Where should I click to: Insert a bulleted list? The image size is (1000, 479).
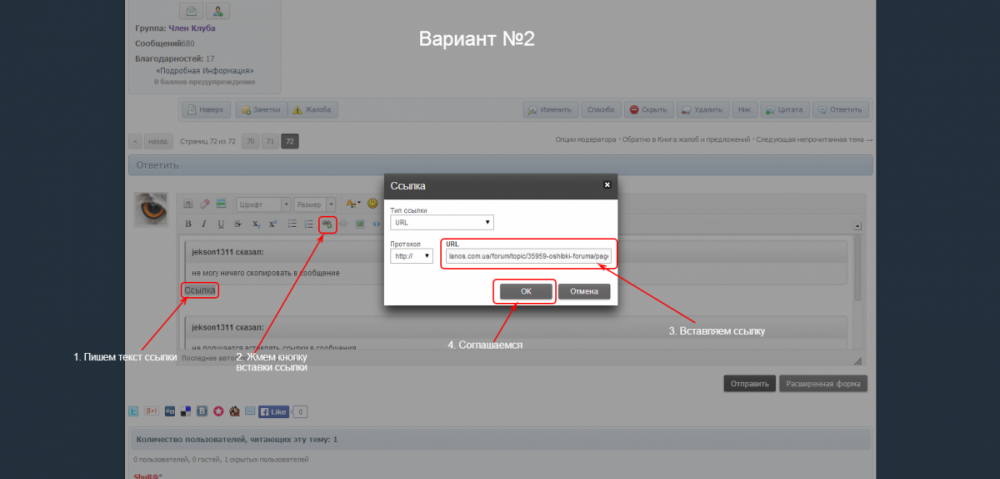[293, 224]
